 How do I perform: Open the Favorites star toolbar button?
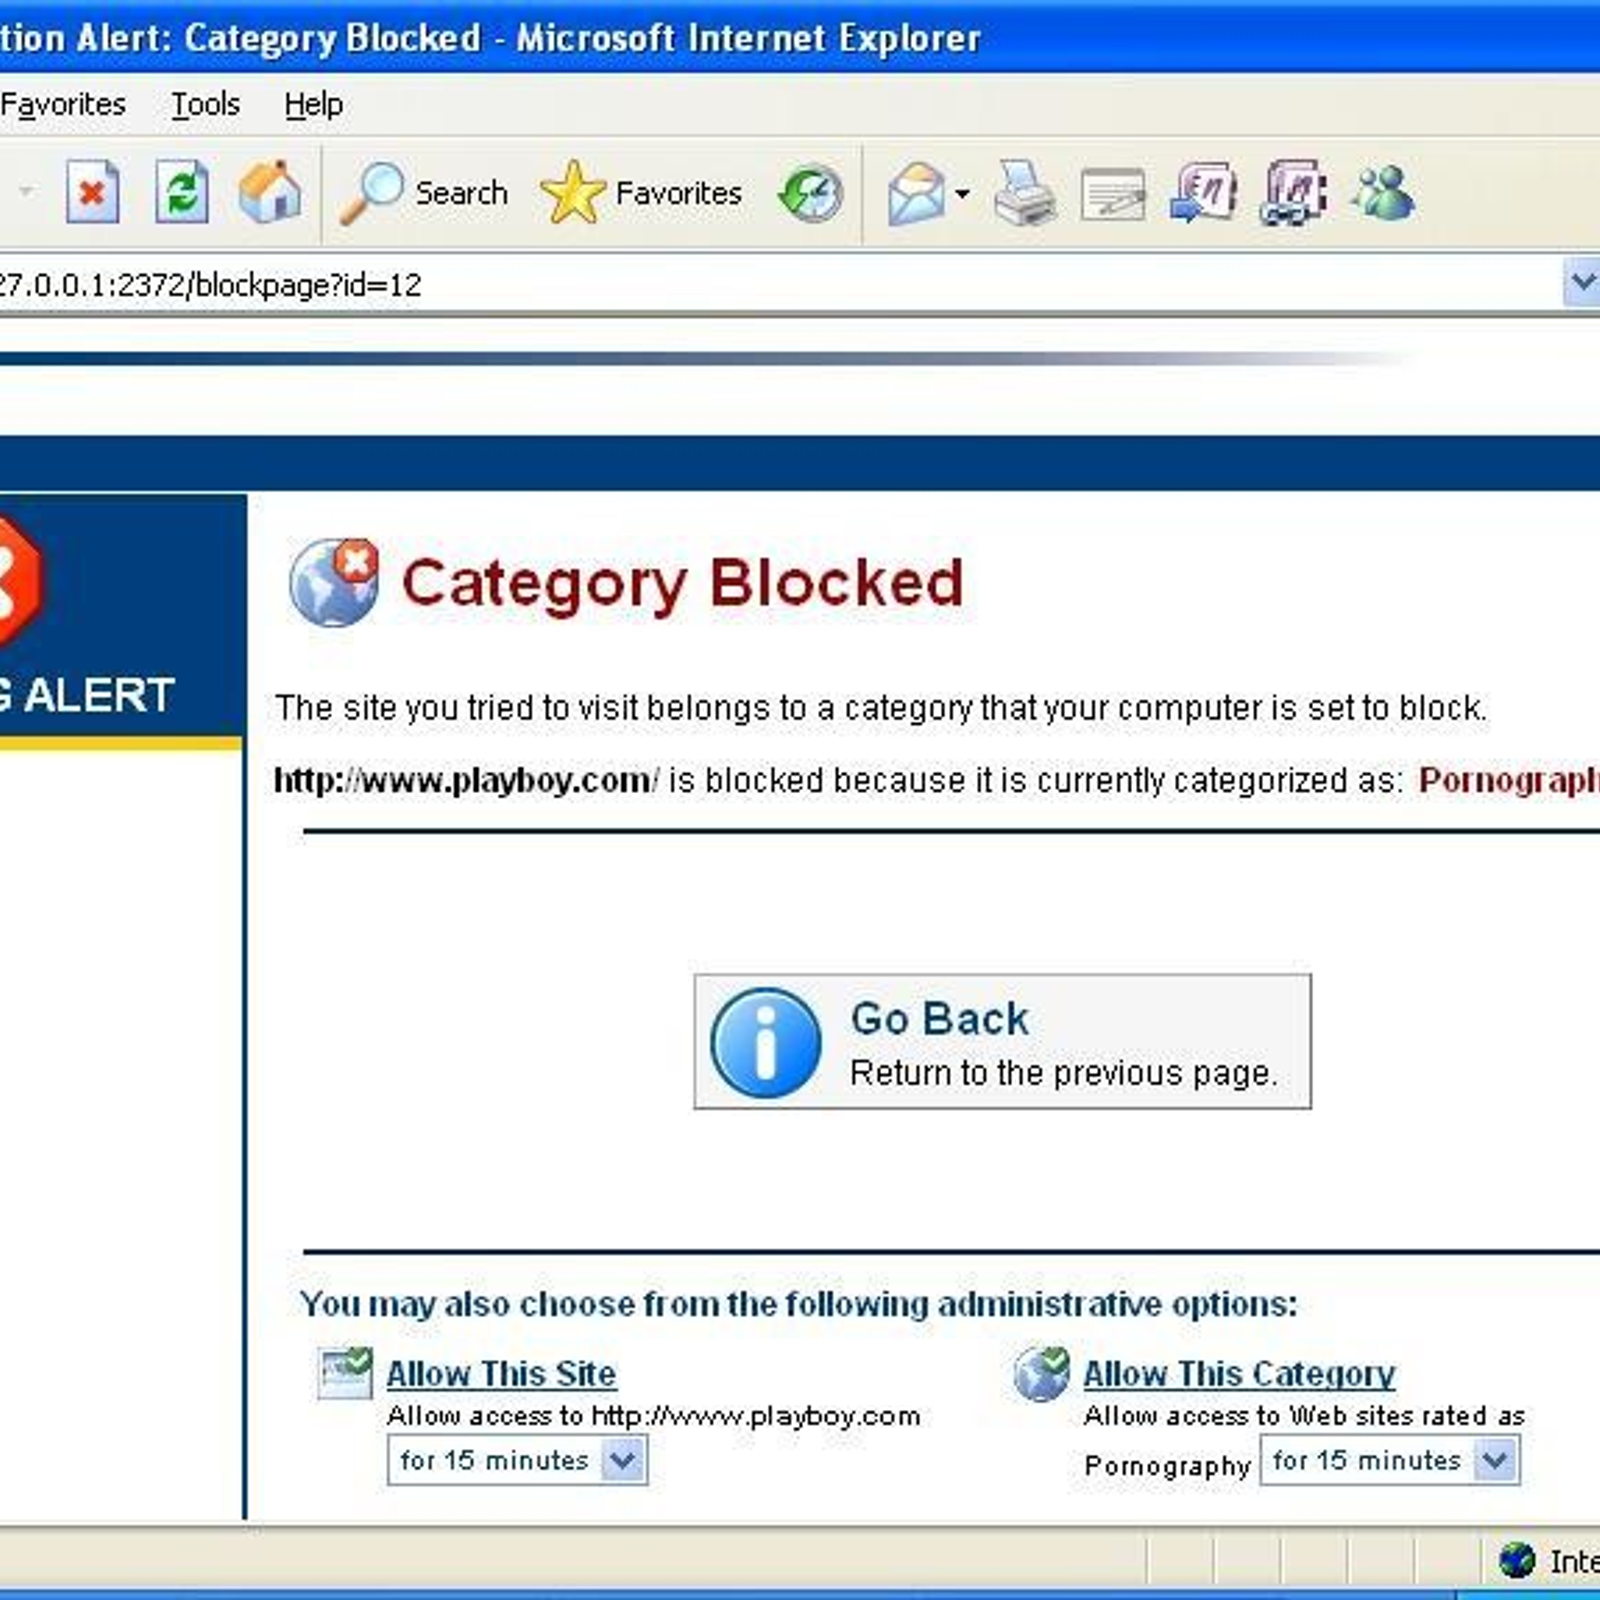(641, 192)
